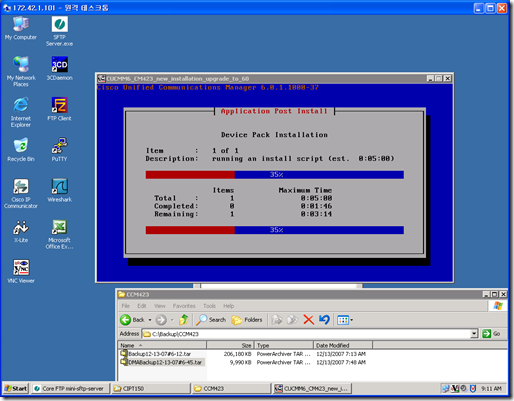The image size is (514, 401).
Task: Click the Copy To toolbar icon
Action: 292,320
